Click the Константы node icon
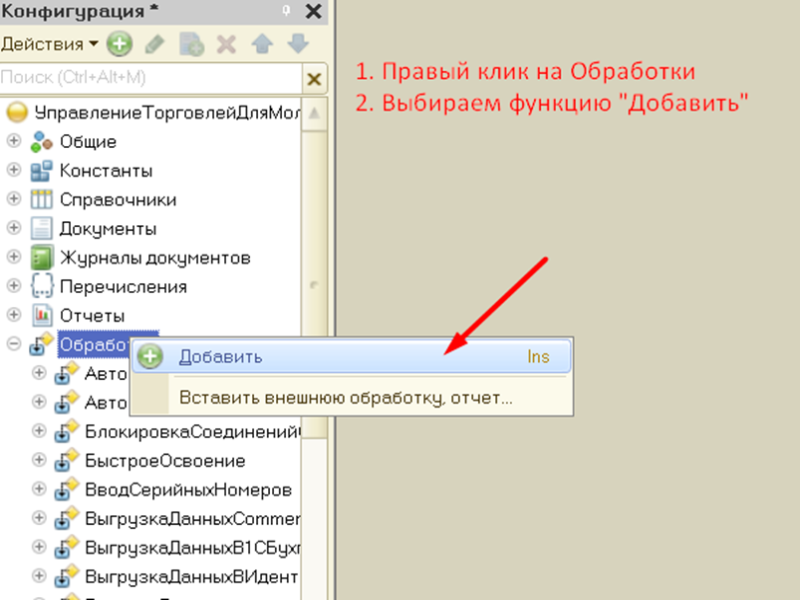The width and height of the screenshot is (800, 600). tap(41, 171)
